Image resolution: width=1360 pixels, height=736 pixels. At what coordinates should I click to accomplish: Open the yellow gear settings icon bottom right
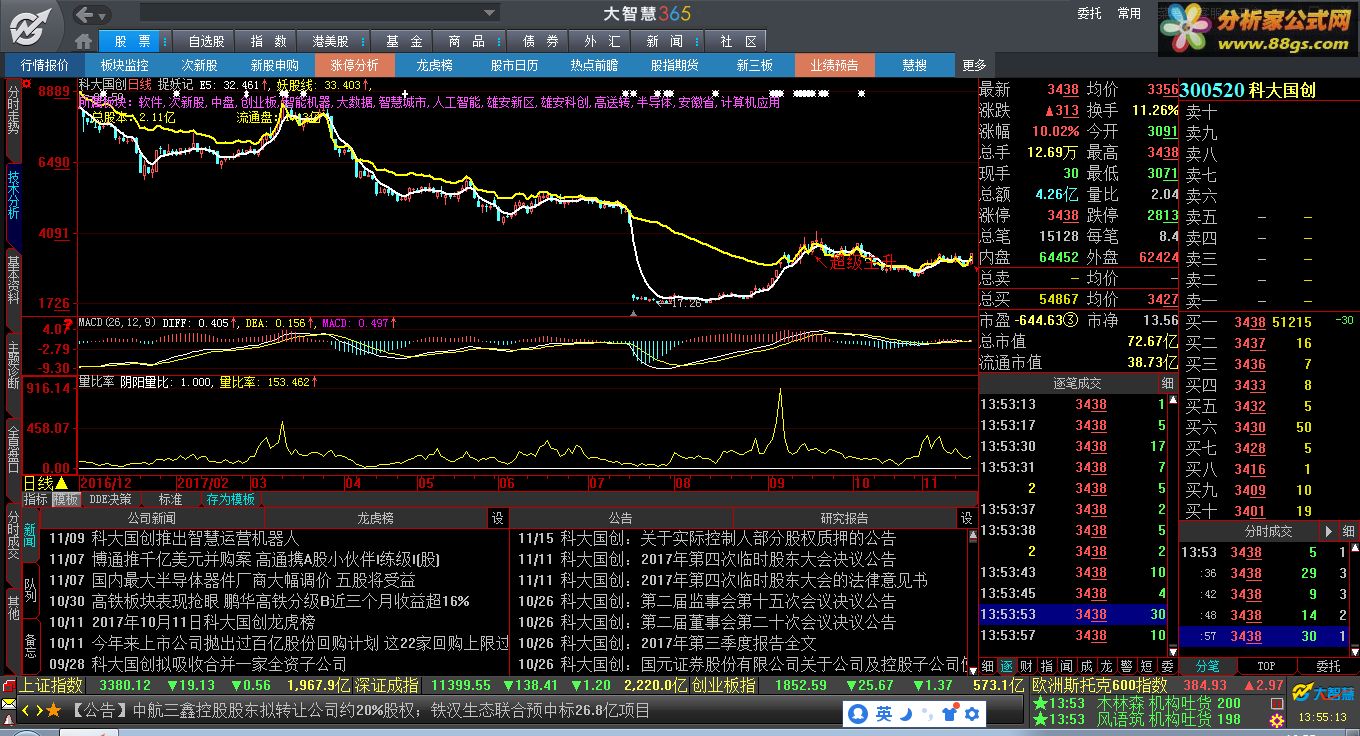(1276, 720)
